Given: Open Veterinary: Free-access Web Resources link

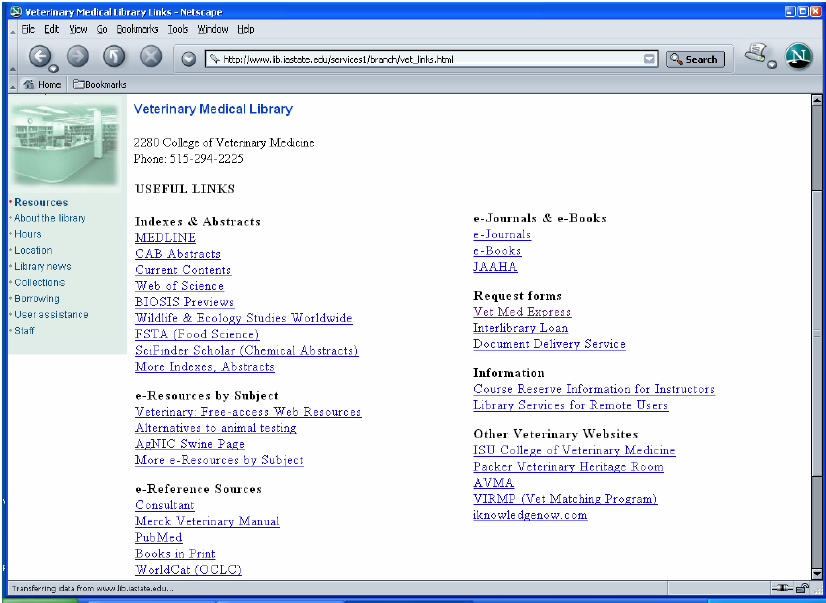Looking at the screenshot, I should click(248, 412).
